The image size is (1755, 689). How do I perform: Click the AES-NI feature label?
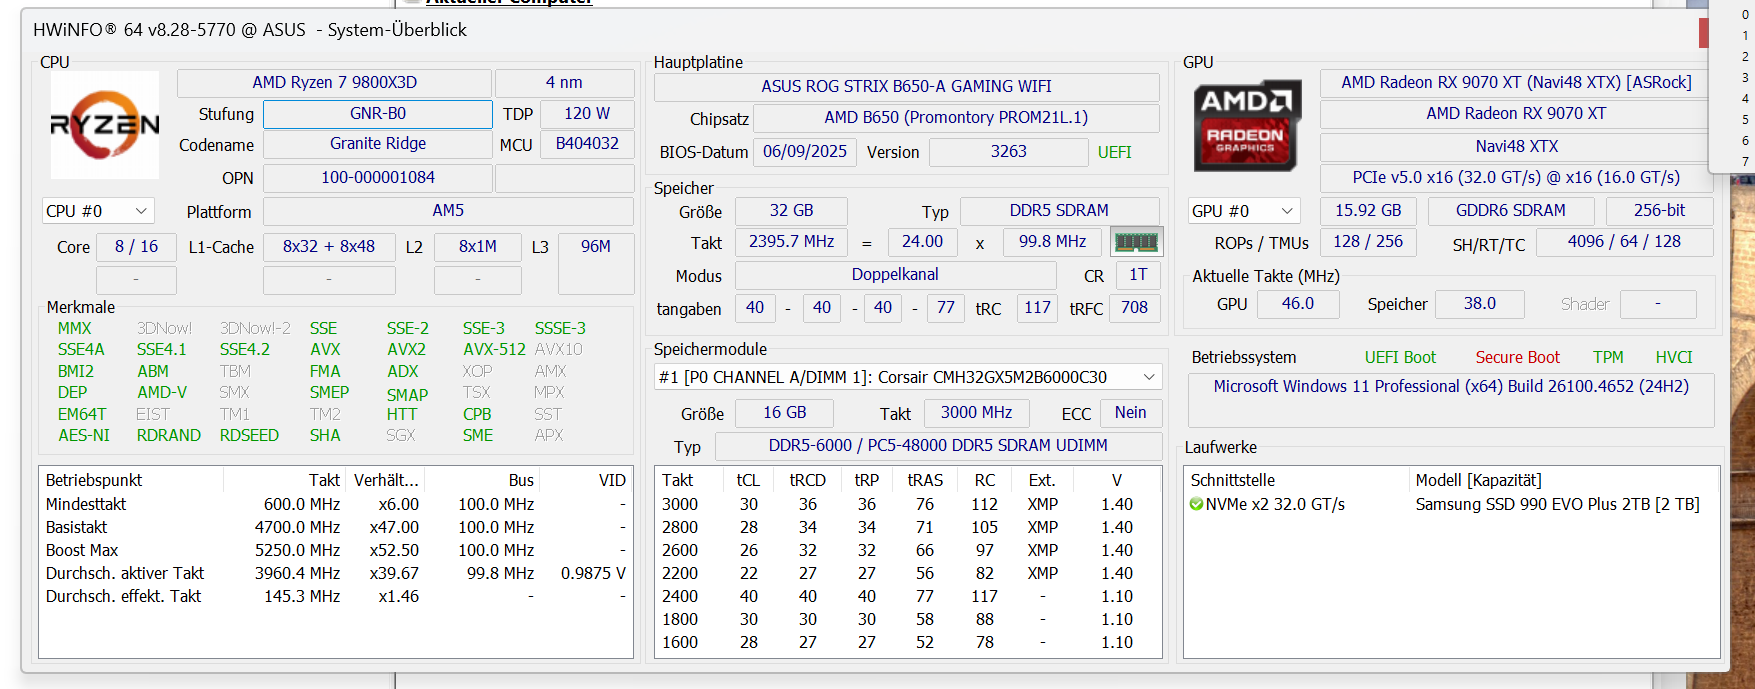tap(84, 436)
